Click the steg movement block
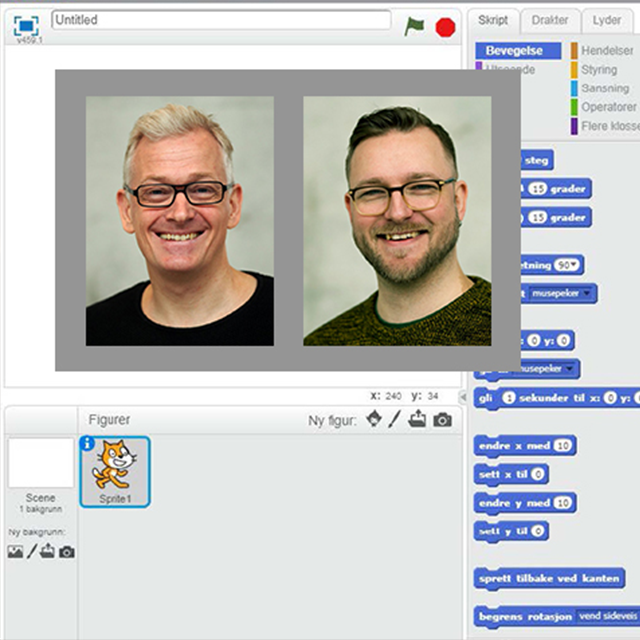This screenshot has height=640, width=640. click(537, 160)
